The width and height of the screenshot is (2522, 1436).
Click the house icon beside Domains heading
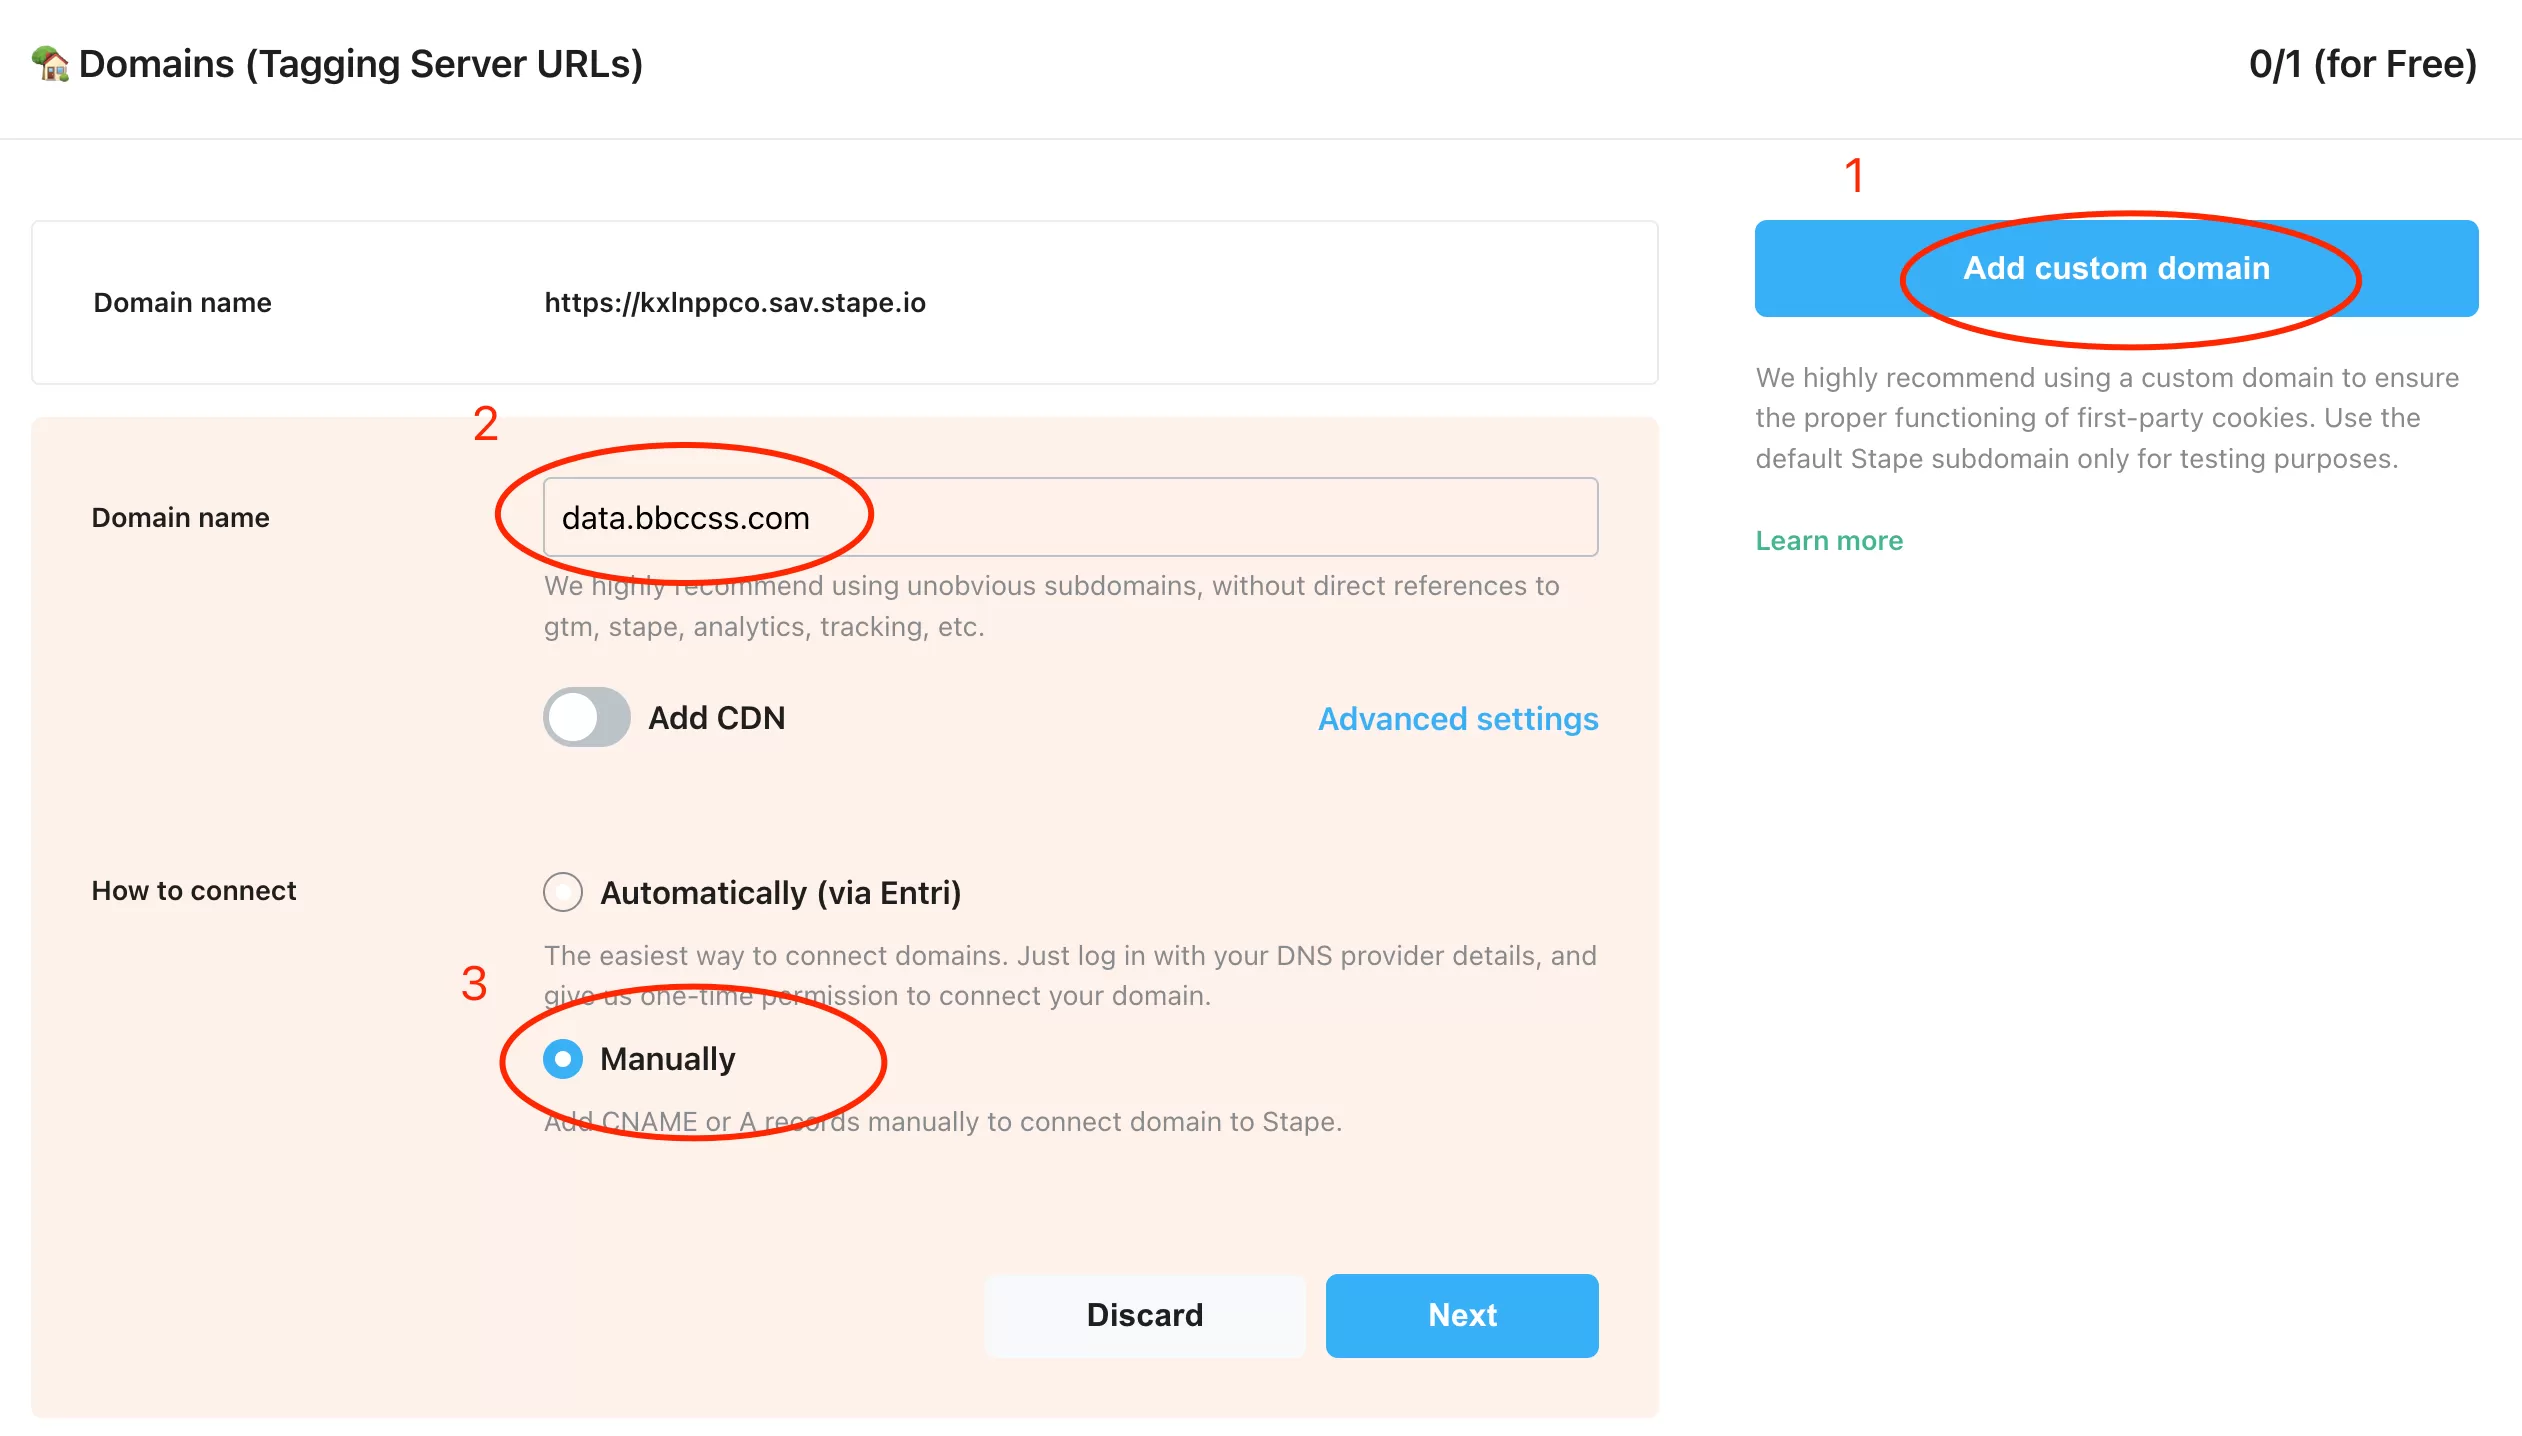pos(50,64)
